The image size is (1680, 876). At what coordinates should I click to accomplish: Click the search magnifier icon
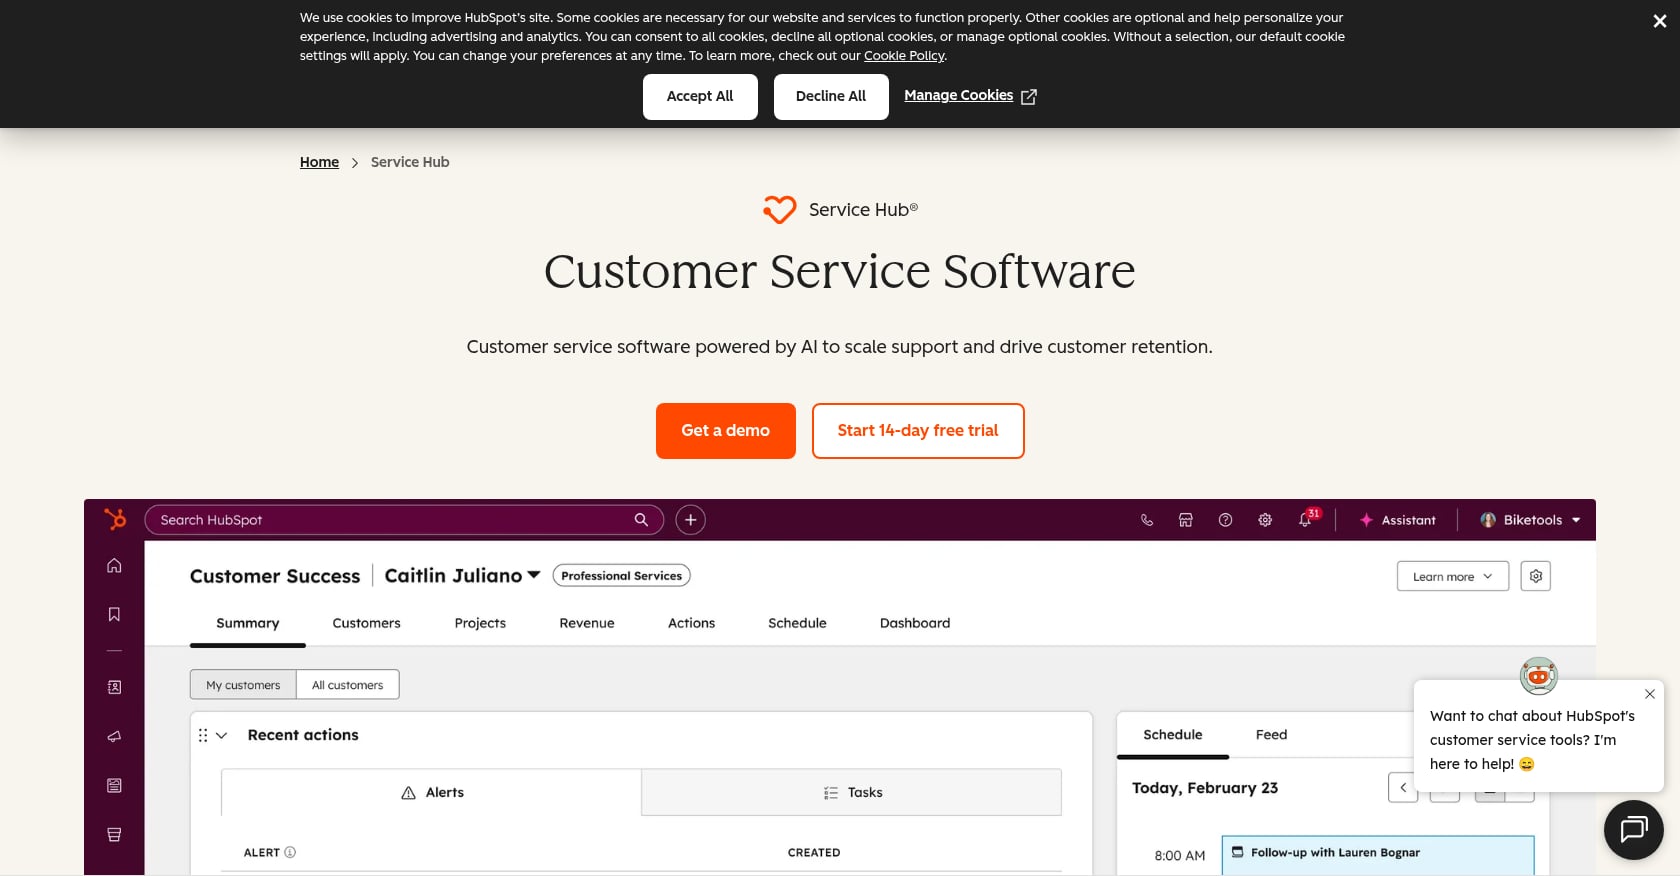click(641, 520)
